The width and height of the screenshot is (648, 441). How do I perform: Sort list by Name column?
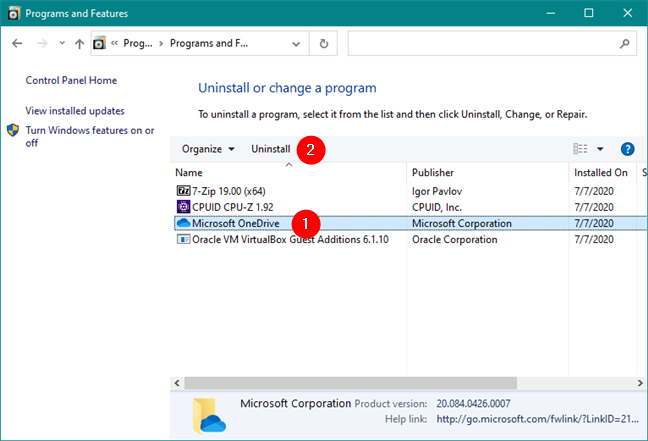point(289,173)
